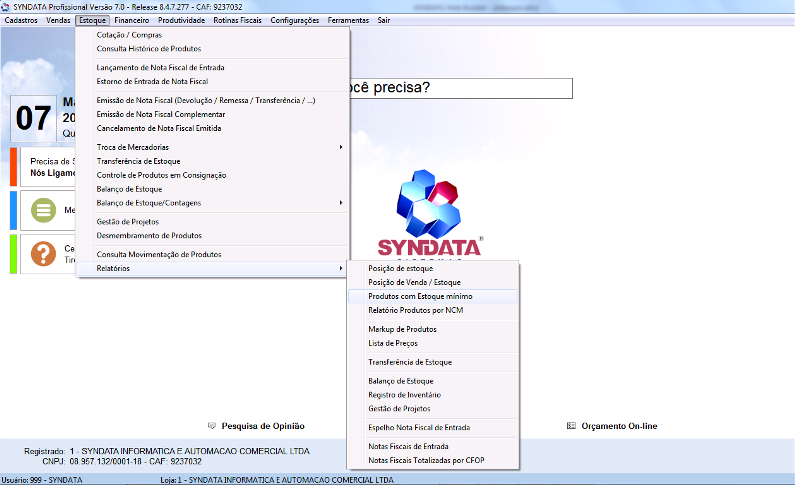Choose Lançamento de Nota Fiscal de Entrada
795x485 pixels.
213,67
